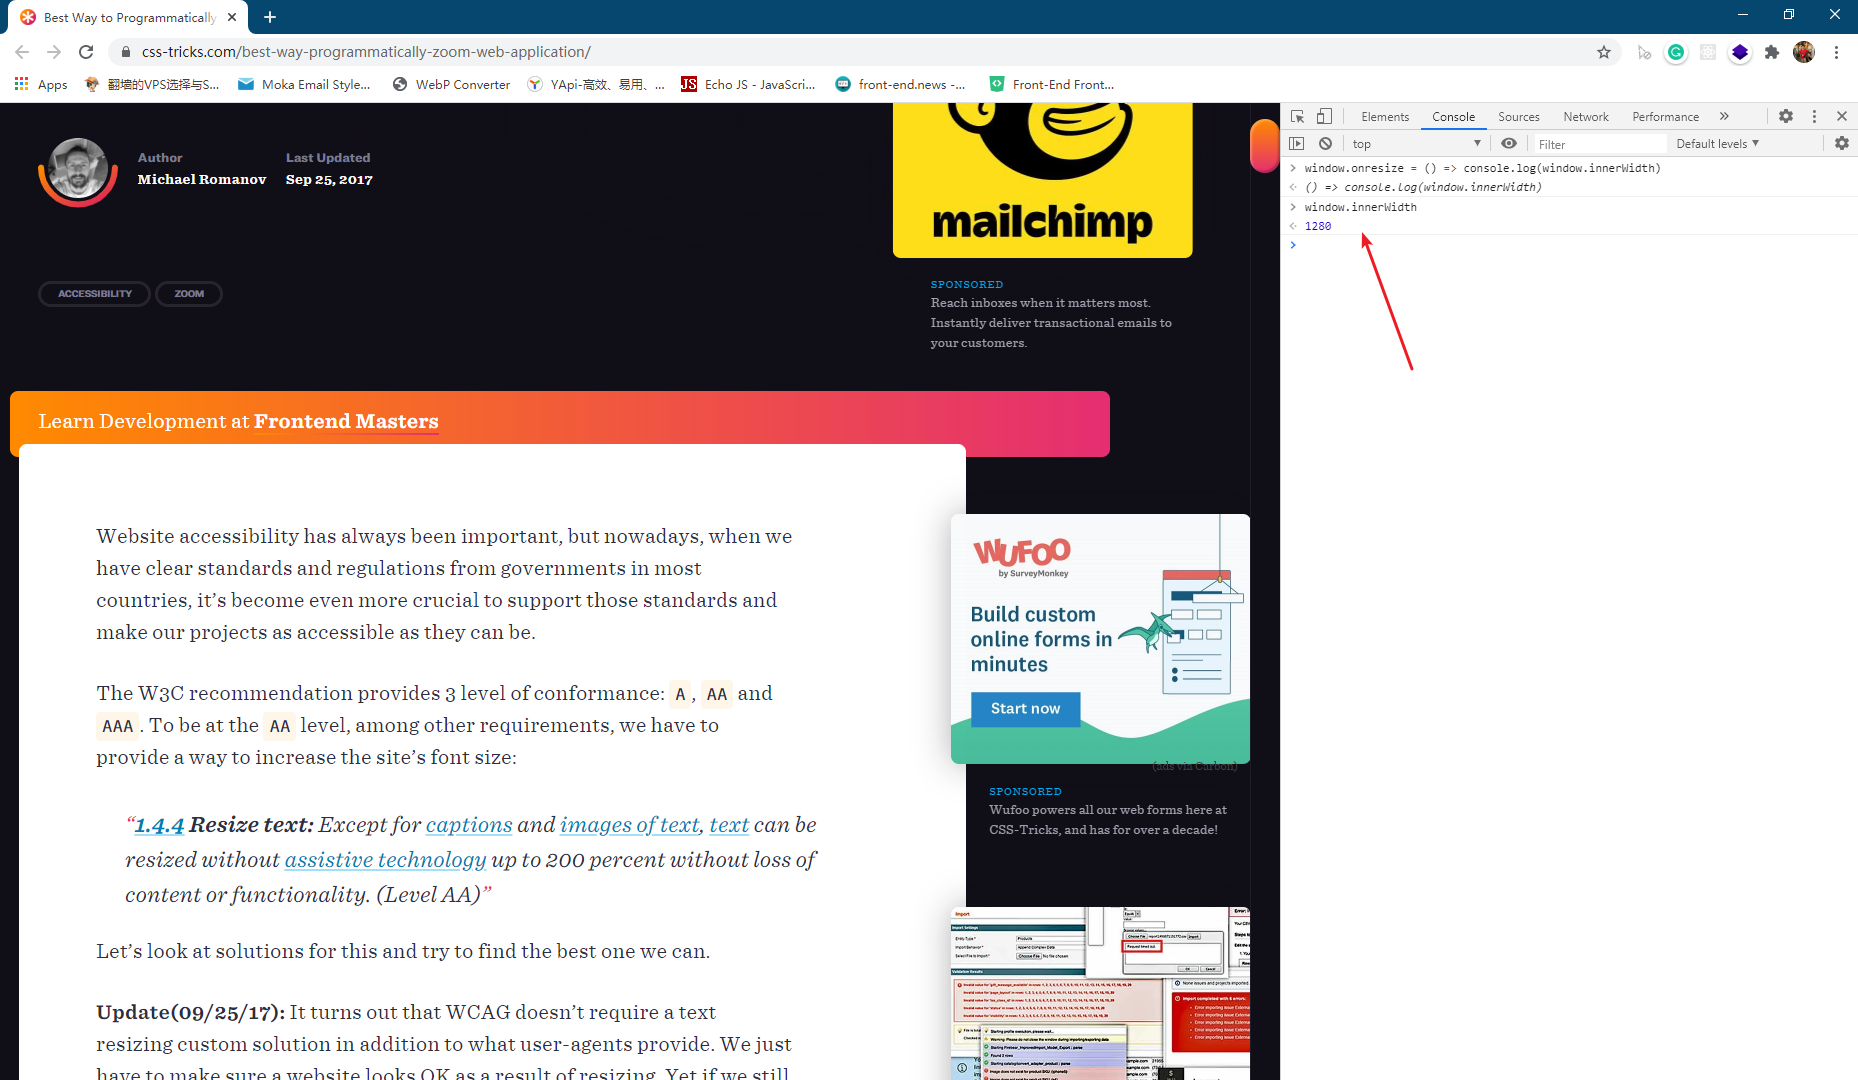
Task: Expand the console result value 1280
Action: [x=1318, y=226]
